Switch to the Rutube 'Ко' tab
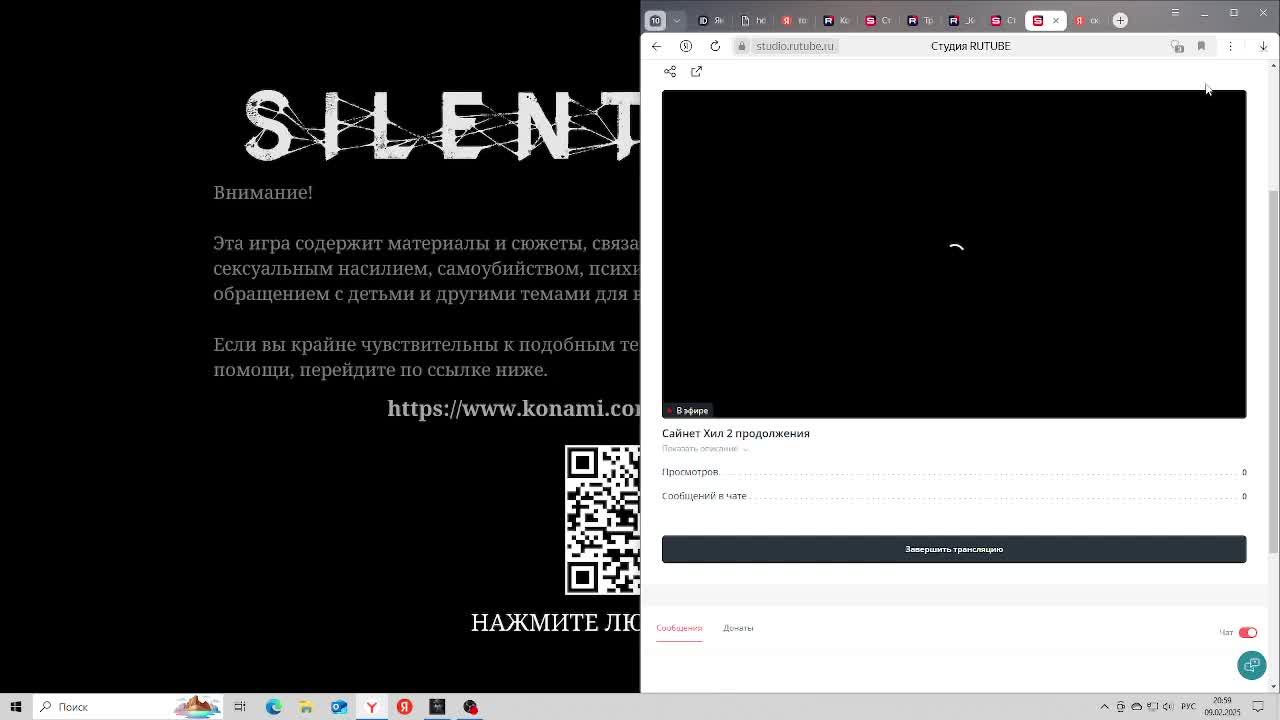Viewport: 1280px width, 720px height. click(x=836, y=20)
